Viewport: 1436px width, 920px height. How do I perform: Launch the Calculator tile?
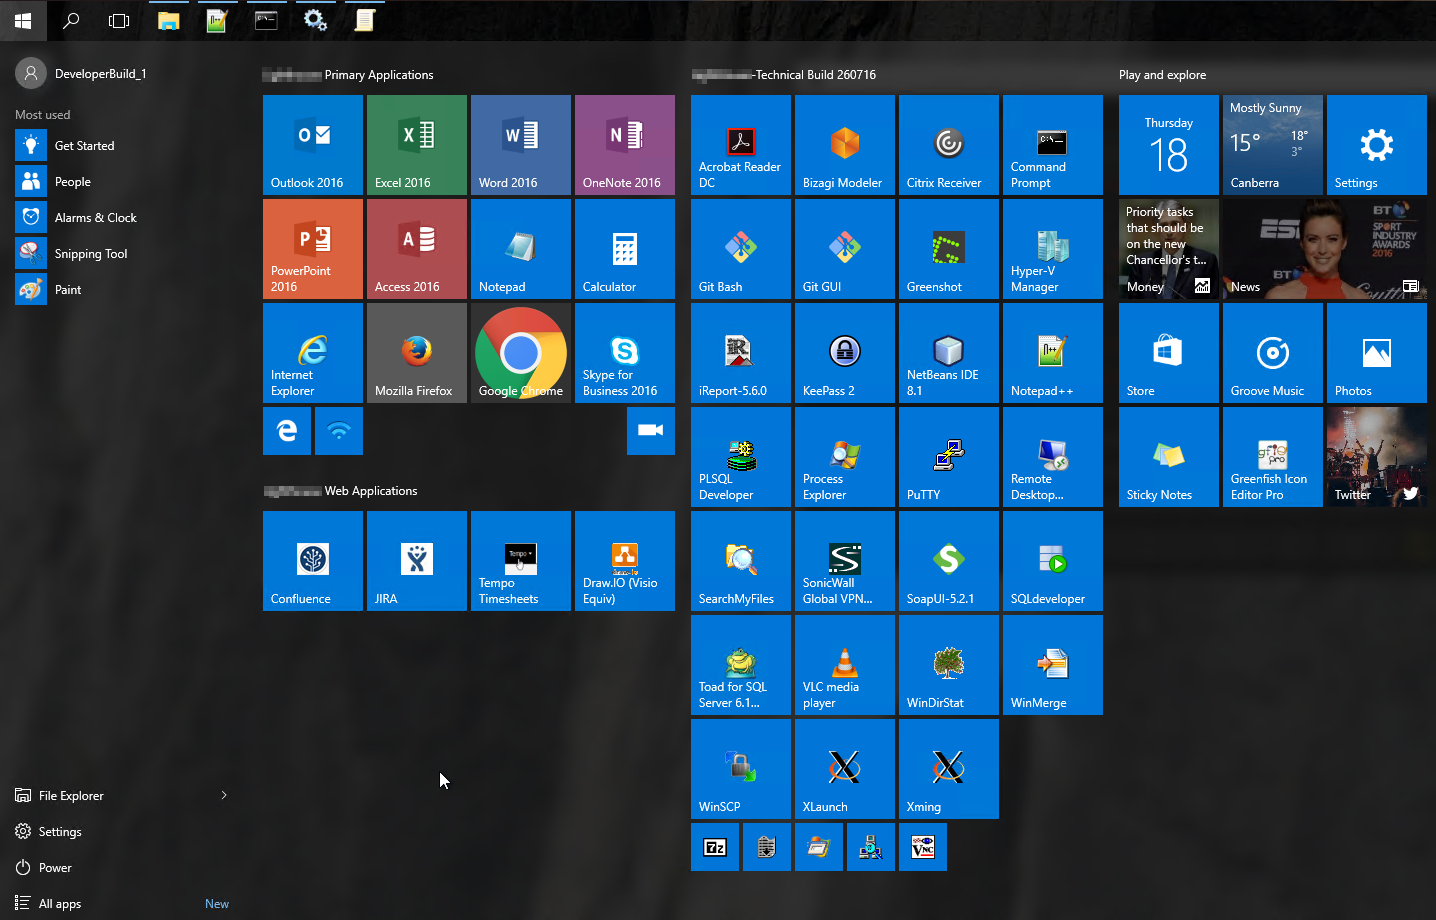[625, 249]
